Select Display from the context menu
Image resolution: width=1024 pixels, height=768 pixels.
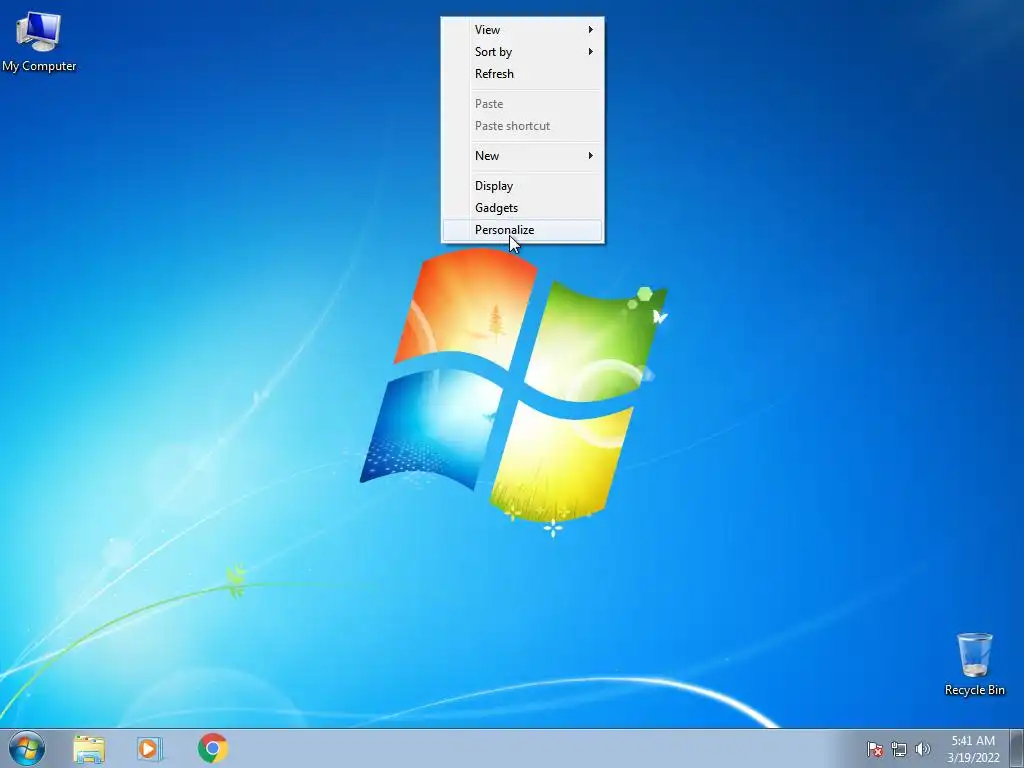pos(522,185)
